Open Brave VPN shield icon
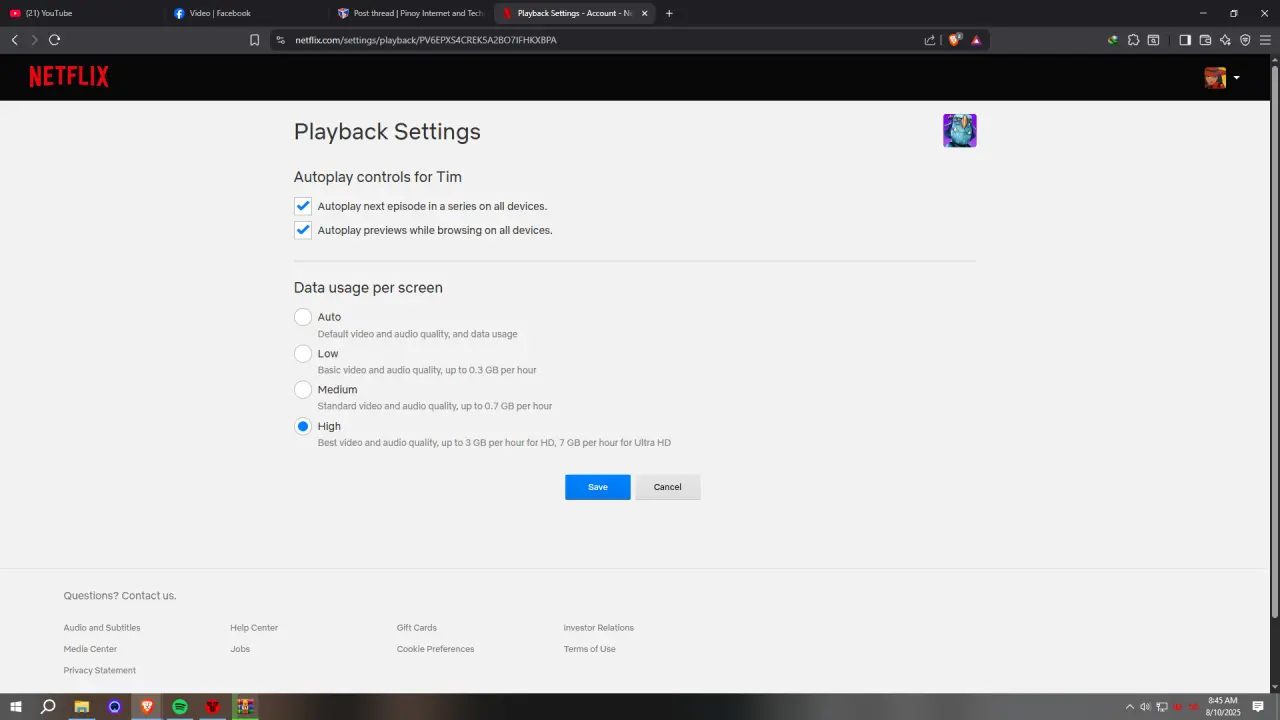Screen dimensions: 1280x720 pyautogui.click(x=1245, y=40)
